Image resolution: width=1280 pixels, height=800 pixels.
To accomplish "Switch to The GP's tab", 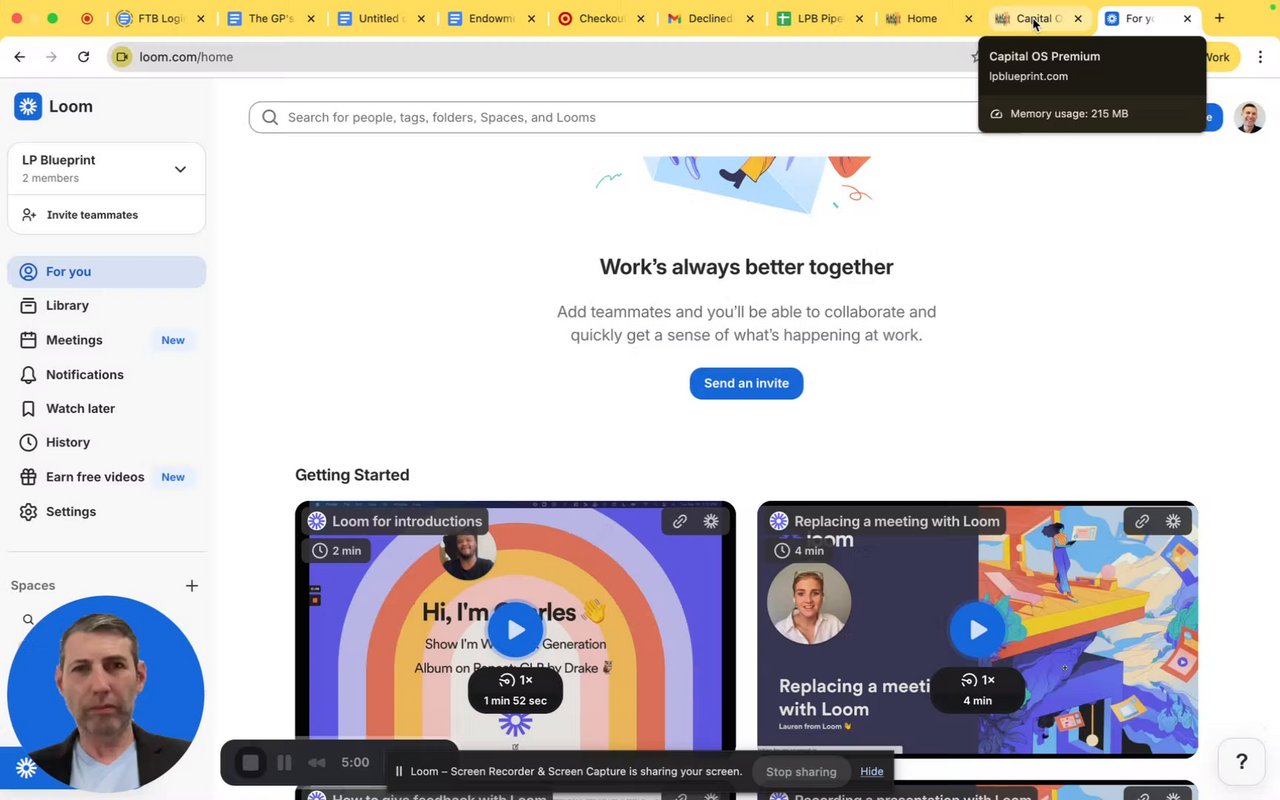I will pos(271,18).
